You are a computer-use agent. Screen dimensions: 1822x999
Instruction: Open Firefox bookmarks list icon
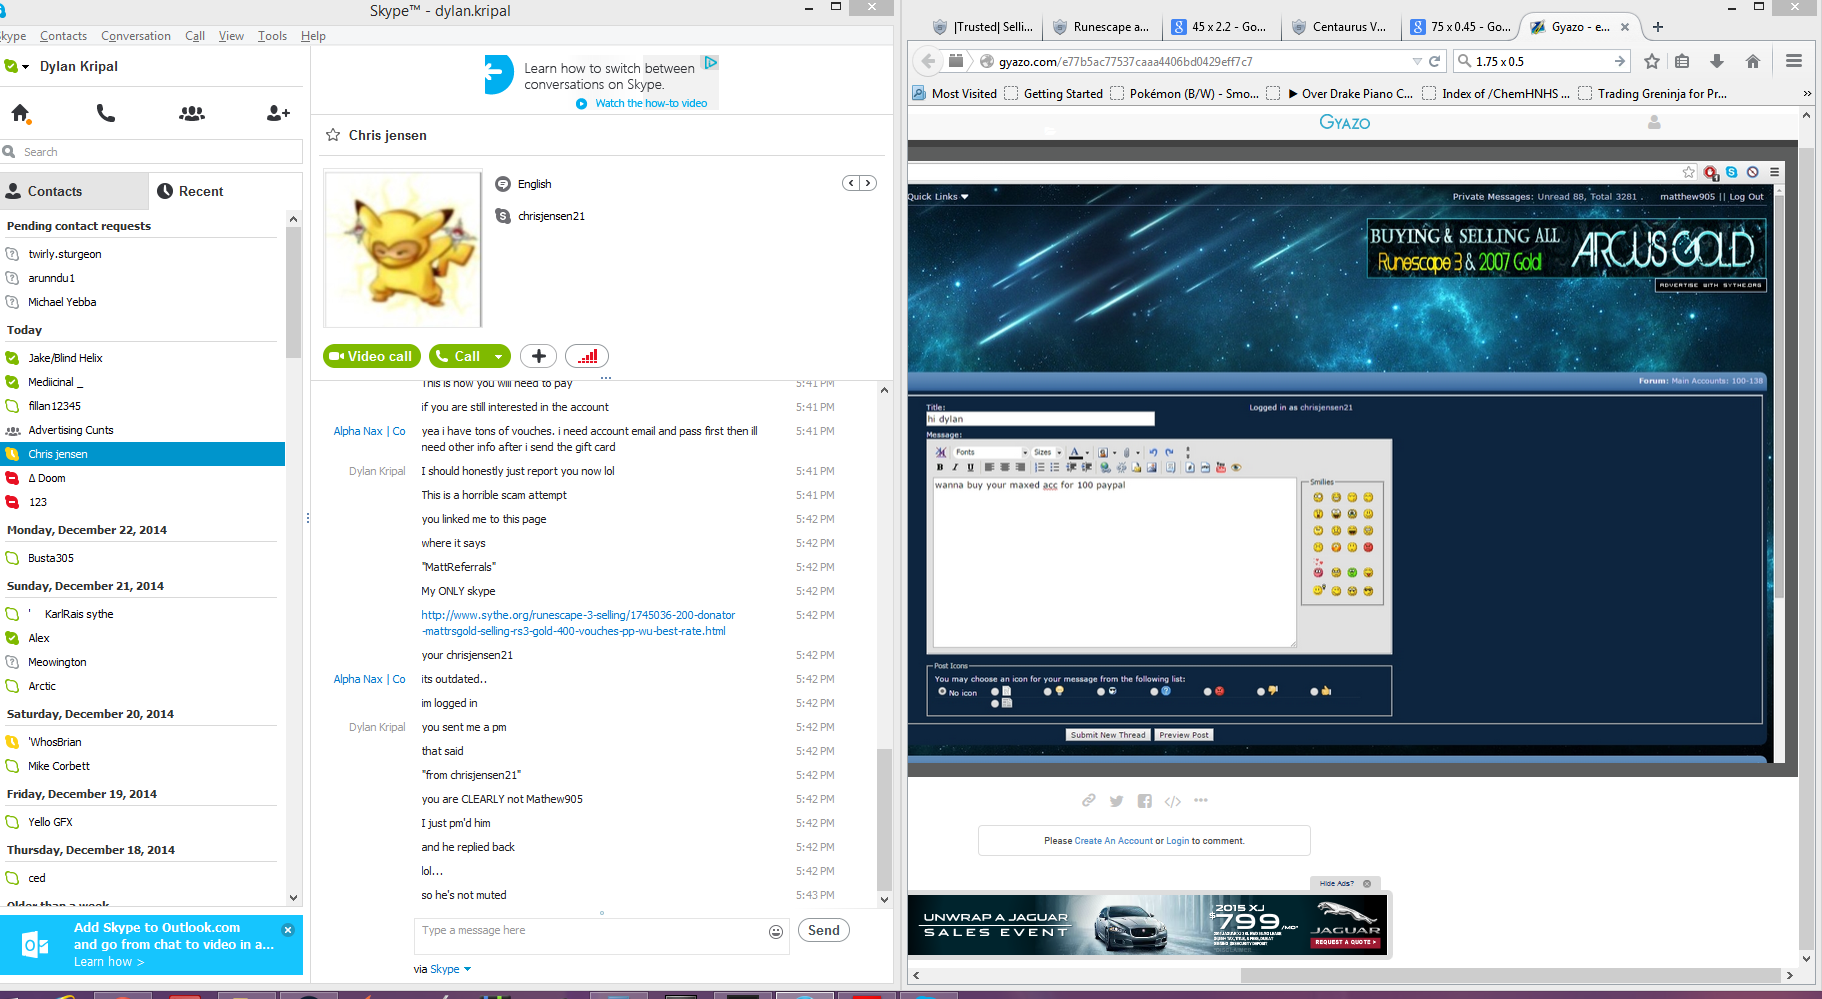pyautogui.click(x=1682, y=61)
